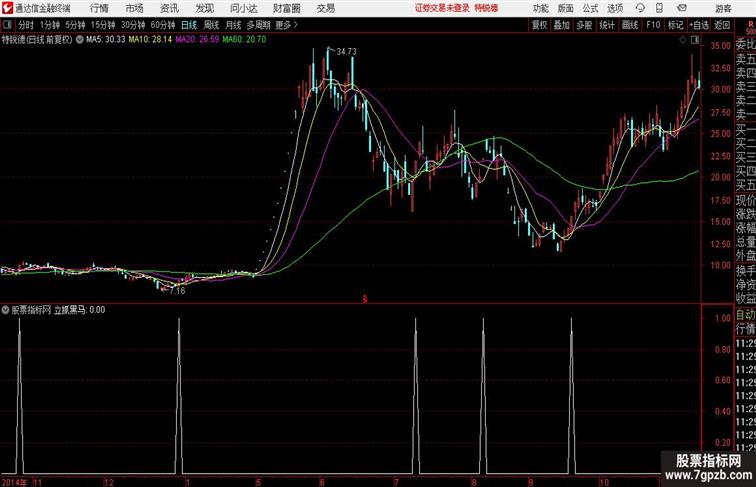Expand the dropdown beside 股票指标网 indicator title
756x487 pixels.
pos(5,310)
